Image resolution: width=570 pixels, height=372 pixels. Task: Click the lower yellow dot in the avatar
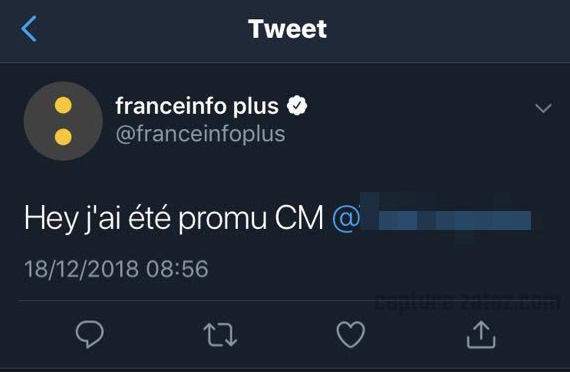click(x=63, y=137)
